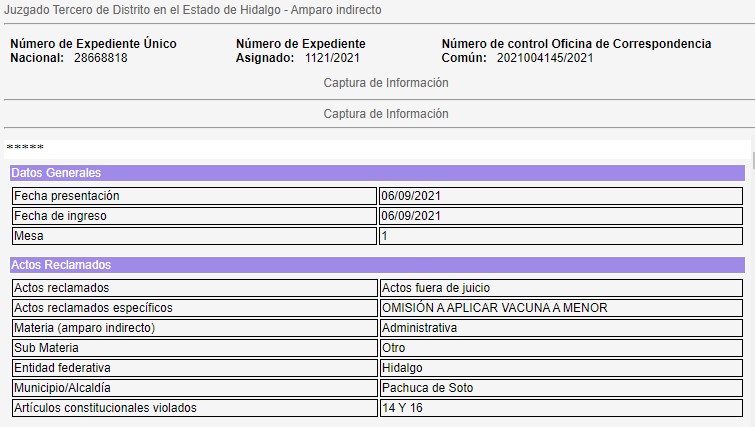Open the Sub Materia field showing Otro
The width and height of the screenshot is (755, 427).
coord(560,348)
